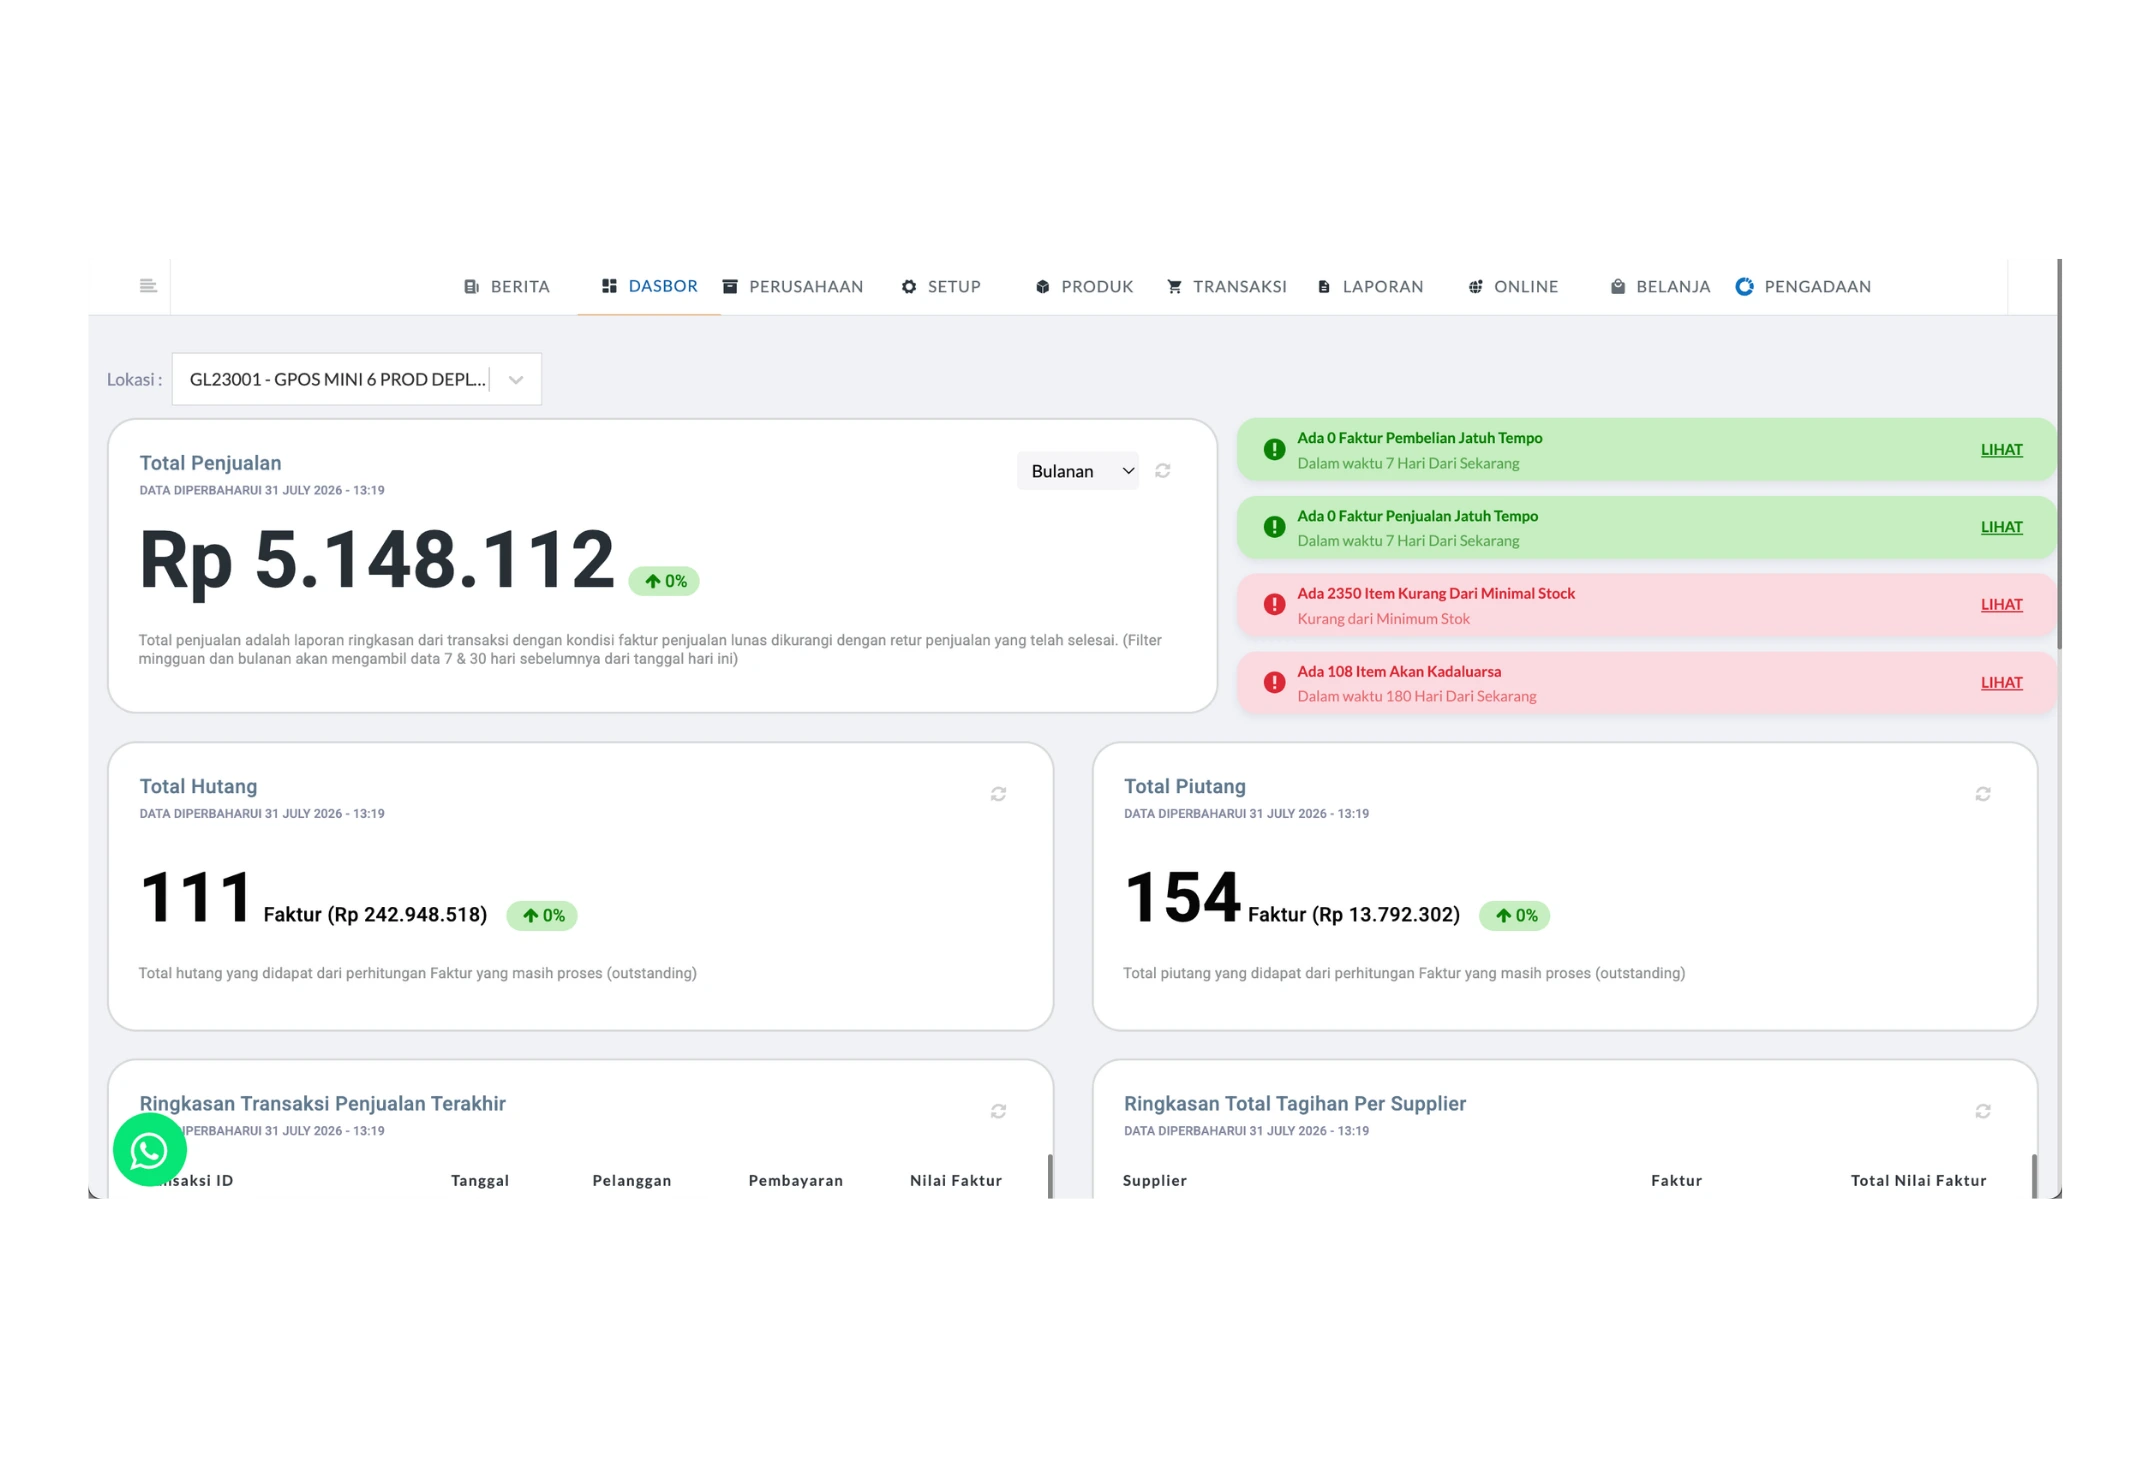Click the Total Hutang card title
The width and height of the screenshot is (2152, 1460).
point(198,786)
